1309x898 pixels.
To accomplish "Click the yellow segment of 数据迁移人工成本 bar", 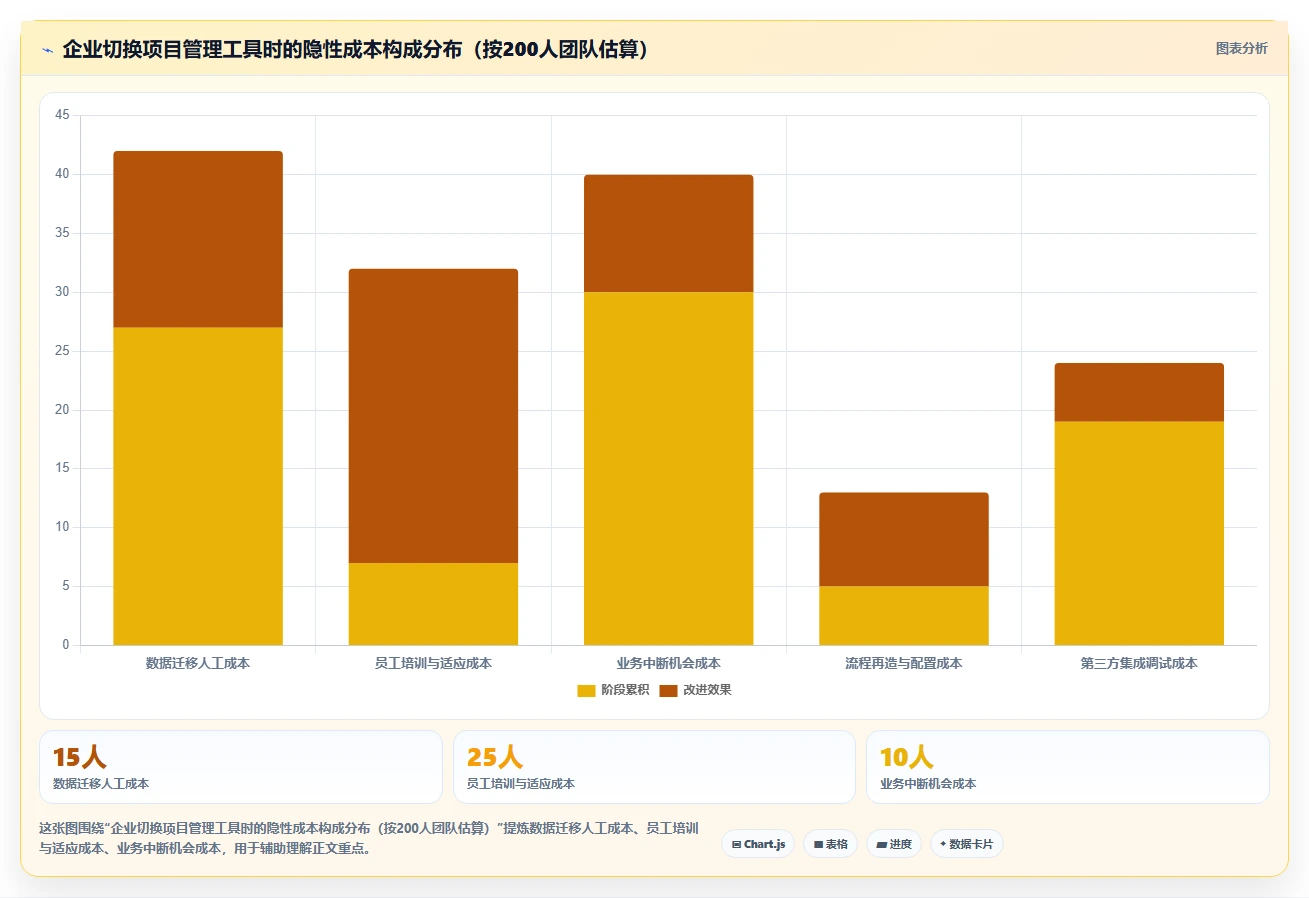I will (x=198, y=486).
